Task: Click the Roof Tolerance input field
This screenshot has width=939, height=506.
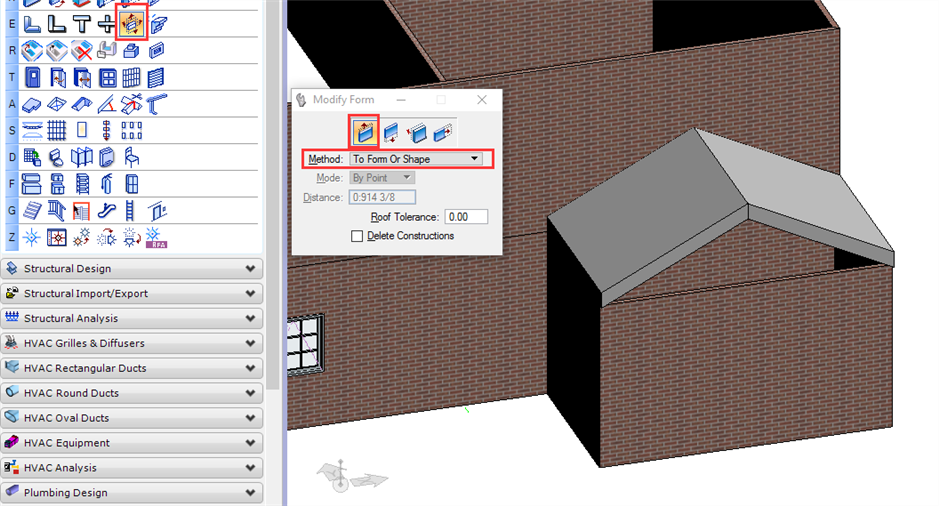Action: pyautogui.click(x=466, y=217)
